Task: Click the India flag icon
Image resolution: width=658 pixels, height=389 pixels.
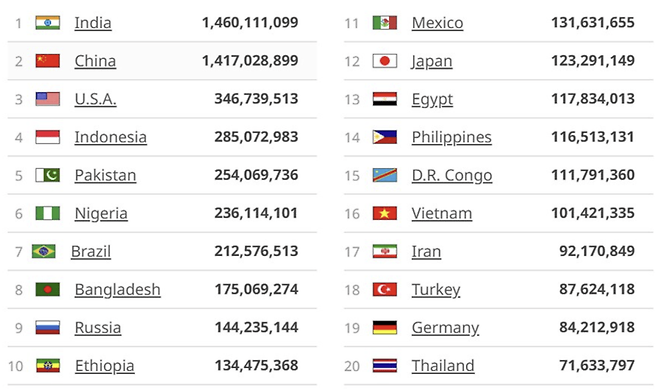Action: (x=47, y=23)
